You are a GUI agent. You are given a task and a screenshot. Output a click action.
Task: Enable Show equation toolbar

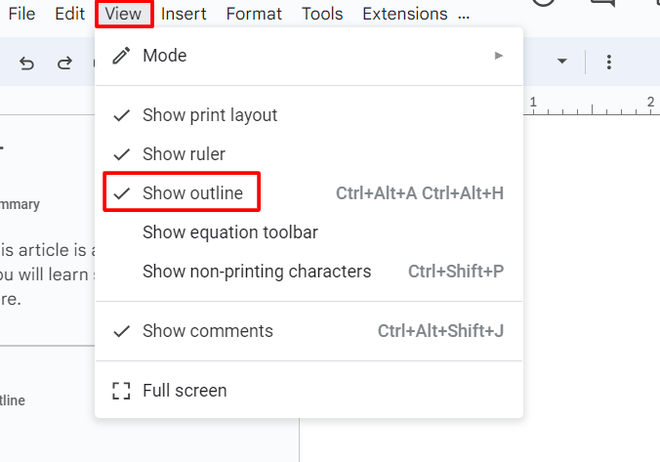230,232
